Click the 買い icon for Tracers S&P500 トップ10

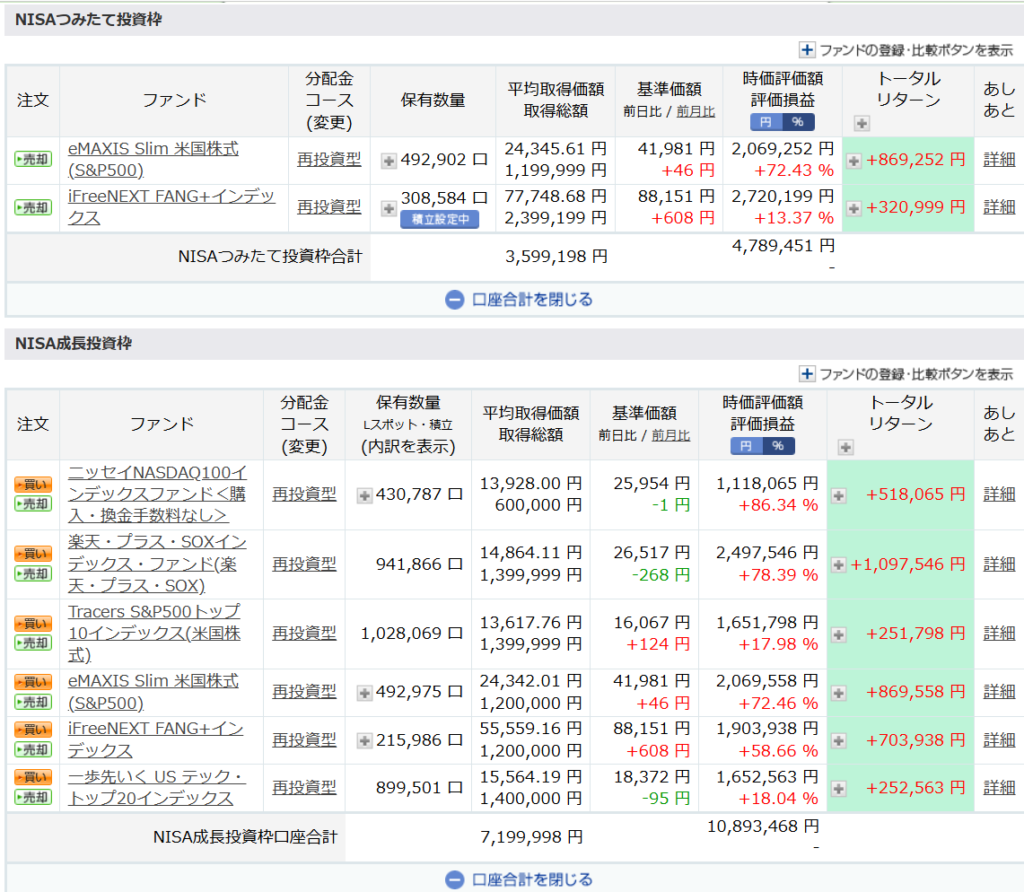point(32,623)
